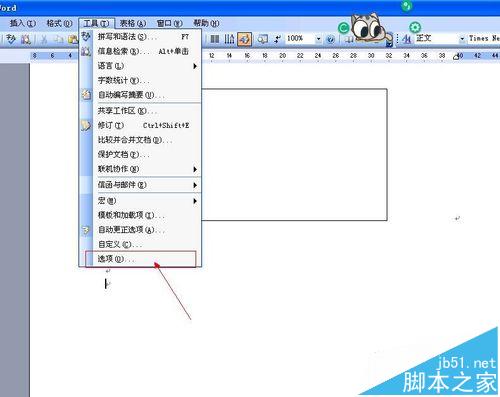
Task: Click the right indent marker on ruler
Action: coord(457,57)
